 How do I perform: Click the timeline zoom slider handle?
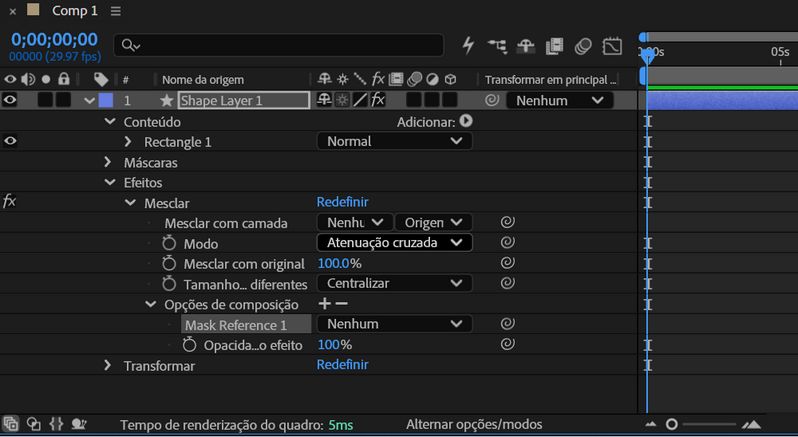pyautogui.click(x=672, y=424)
